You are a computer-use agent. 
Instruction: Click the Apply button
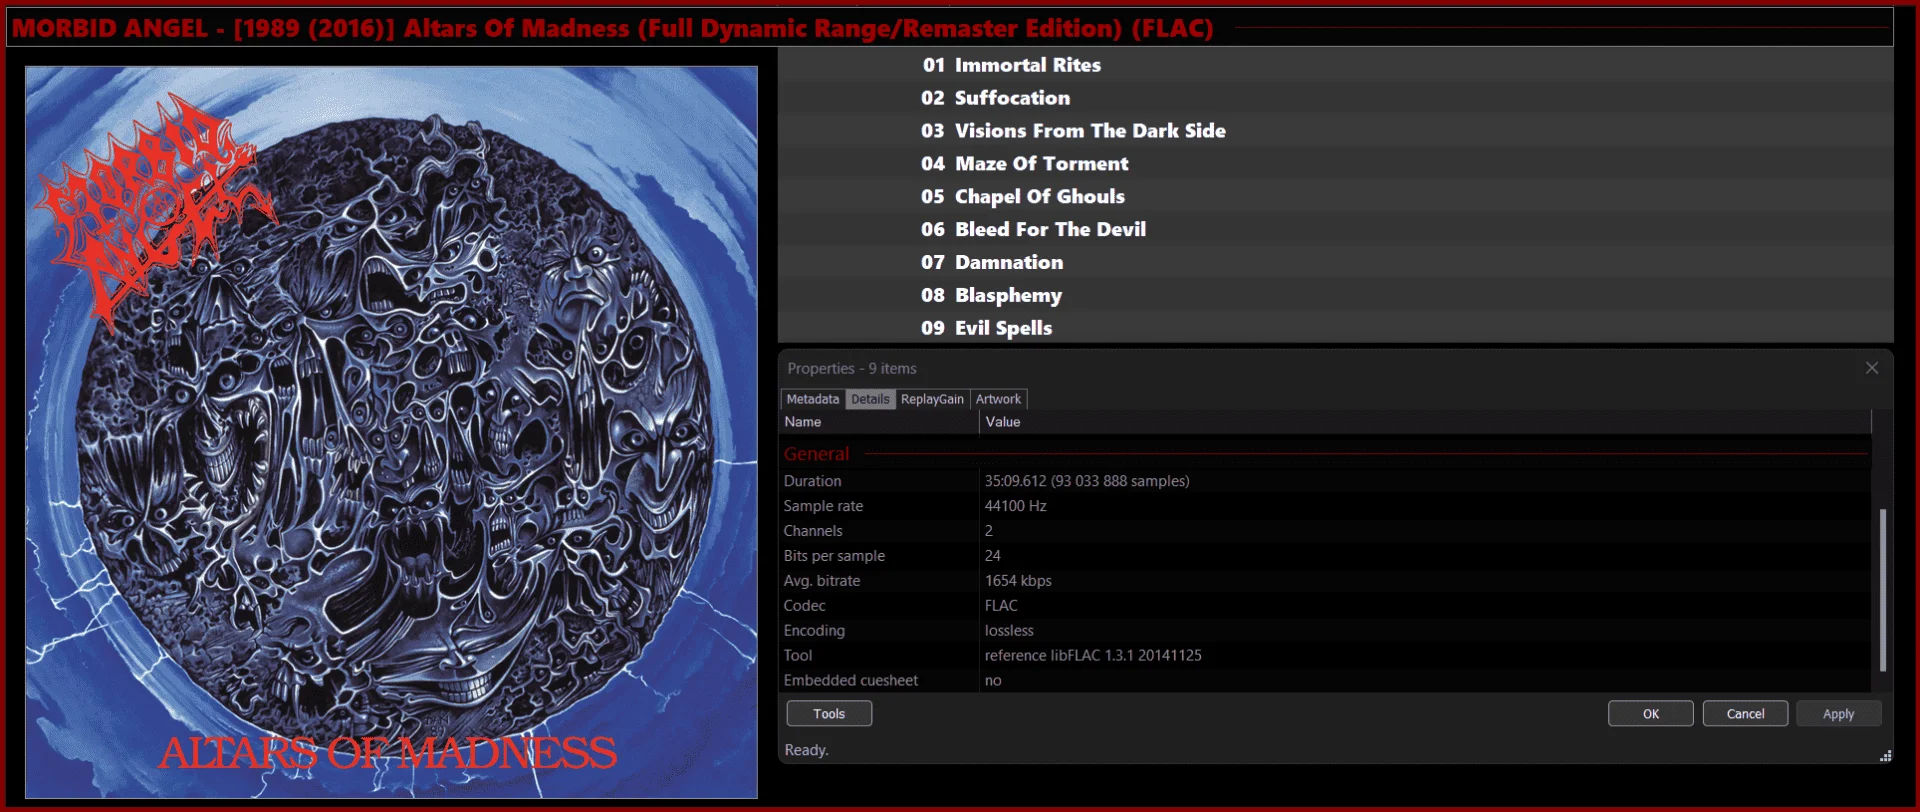coord(1838,713)
